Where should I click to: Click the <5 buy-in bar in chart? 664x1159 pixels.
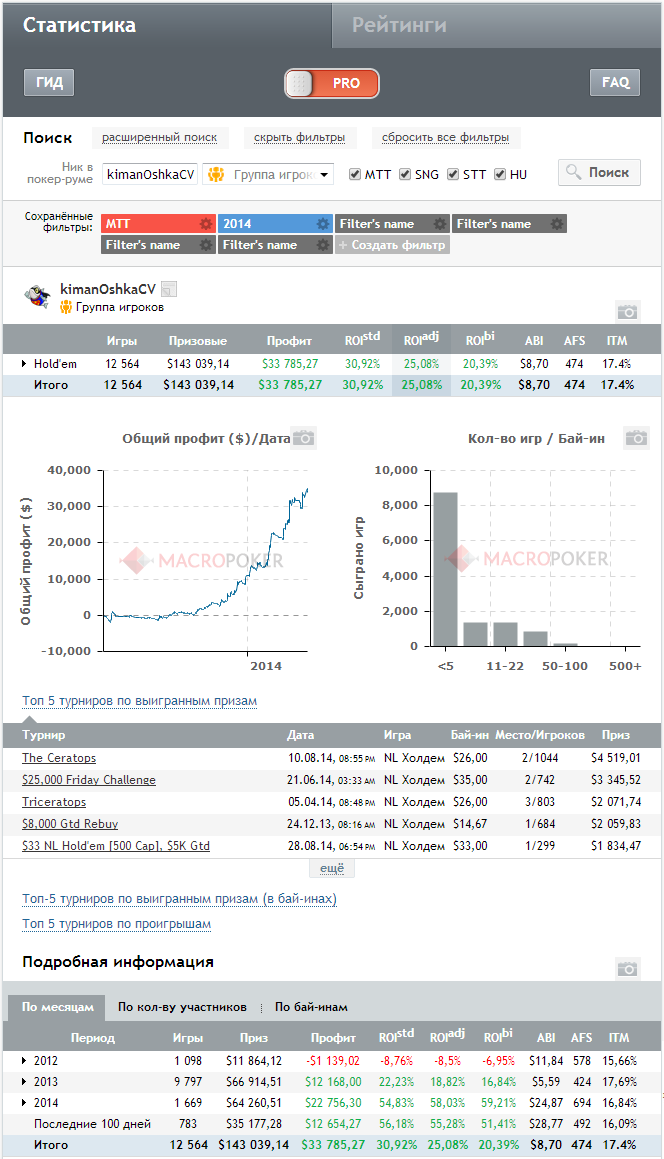(x=445, y=569)
